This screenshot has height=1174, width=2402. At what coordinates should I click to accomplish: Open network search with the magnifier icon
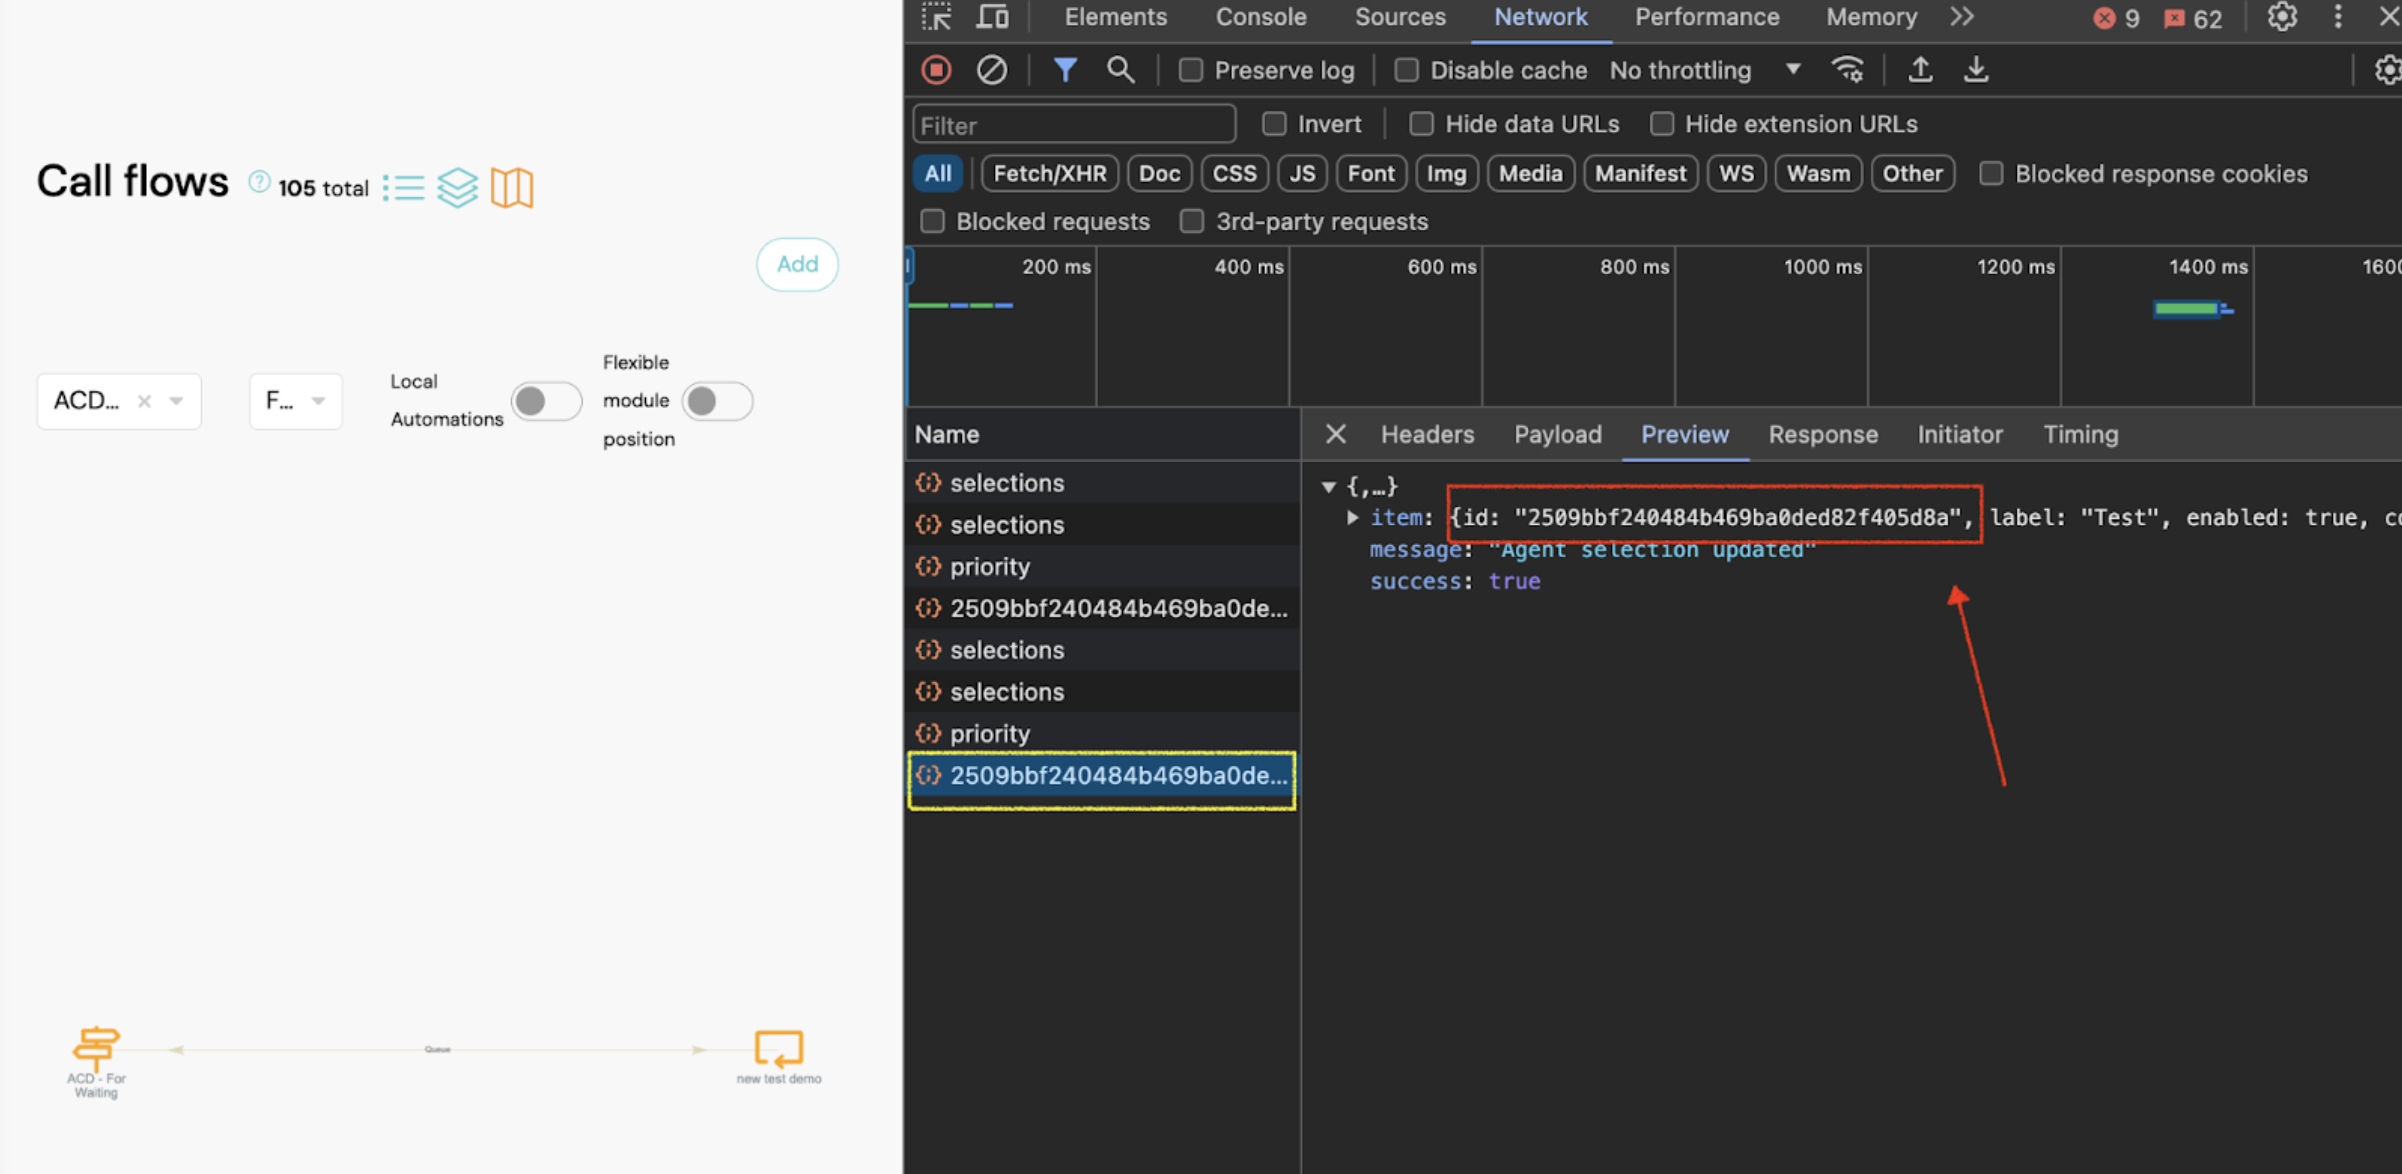[x=1120, y=70]
